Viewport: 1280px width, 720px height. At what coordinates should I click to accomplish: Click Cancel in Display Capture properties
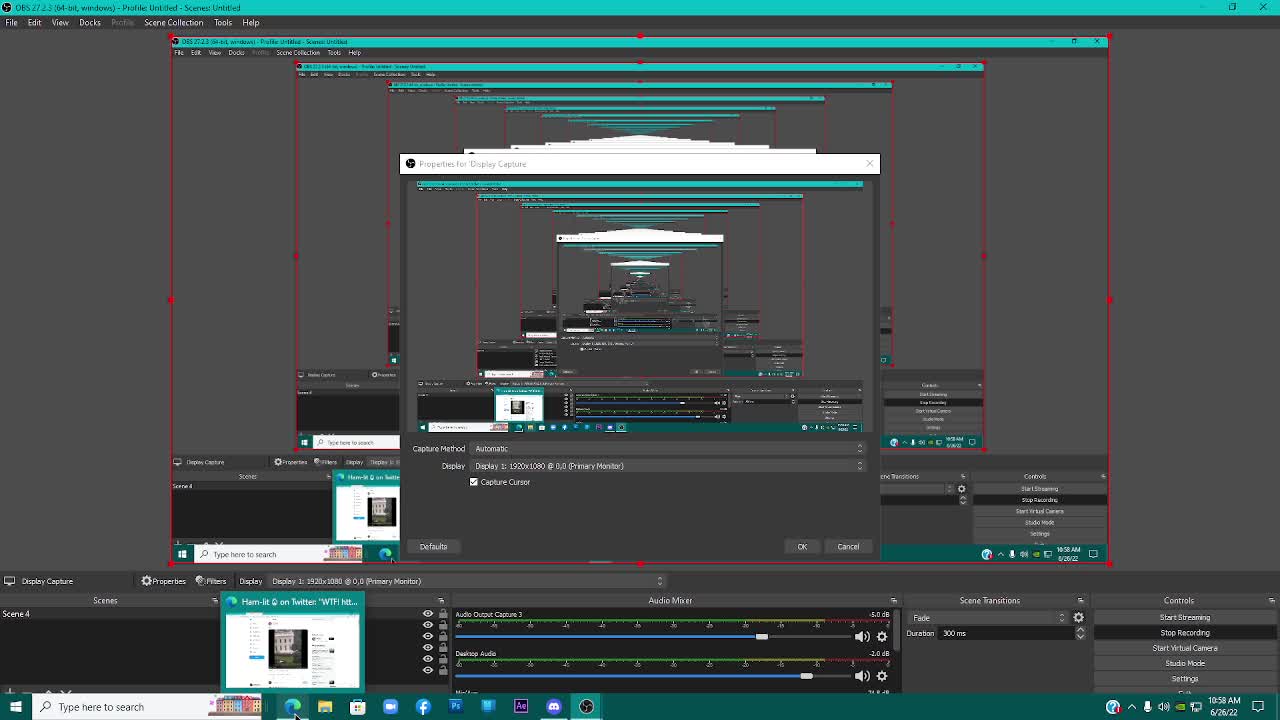pyautogui.click(x=848, y=547)
